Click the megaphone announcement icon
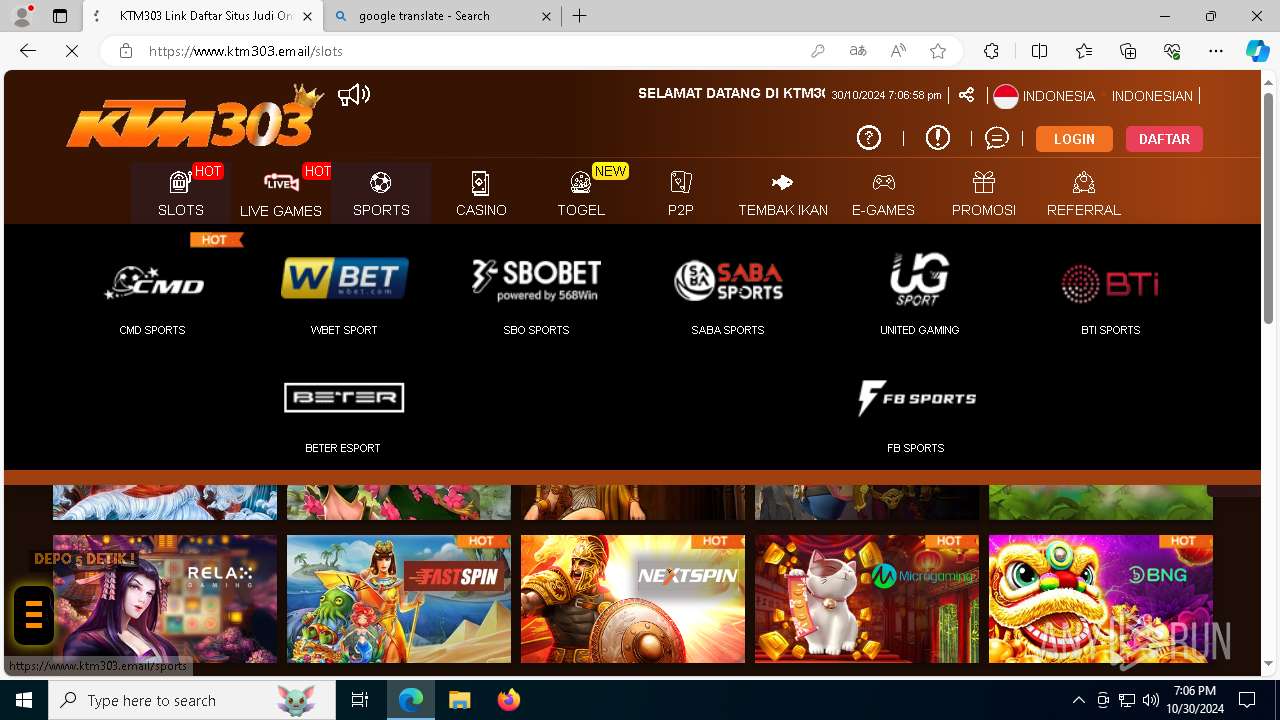Image resolution: width=1280 pixels, height=720 pixels. 354,95
